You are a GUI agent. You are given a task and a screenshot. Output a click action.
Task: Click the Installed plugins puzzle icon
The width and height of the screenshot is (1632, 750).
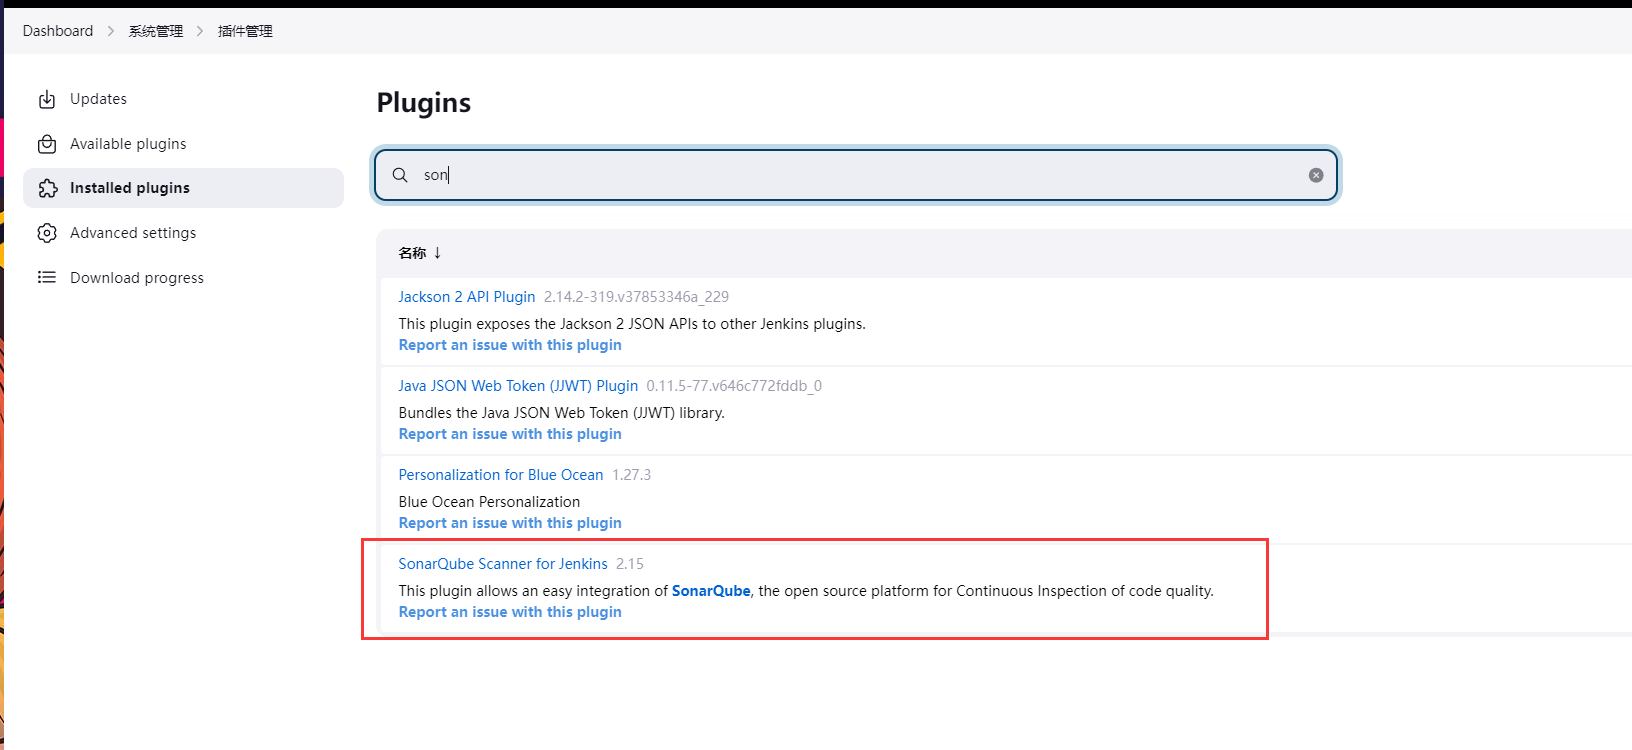pyautogui.click(x=47, y=188)
